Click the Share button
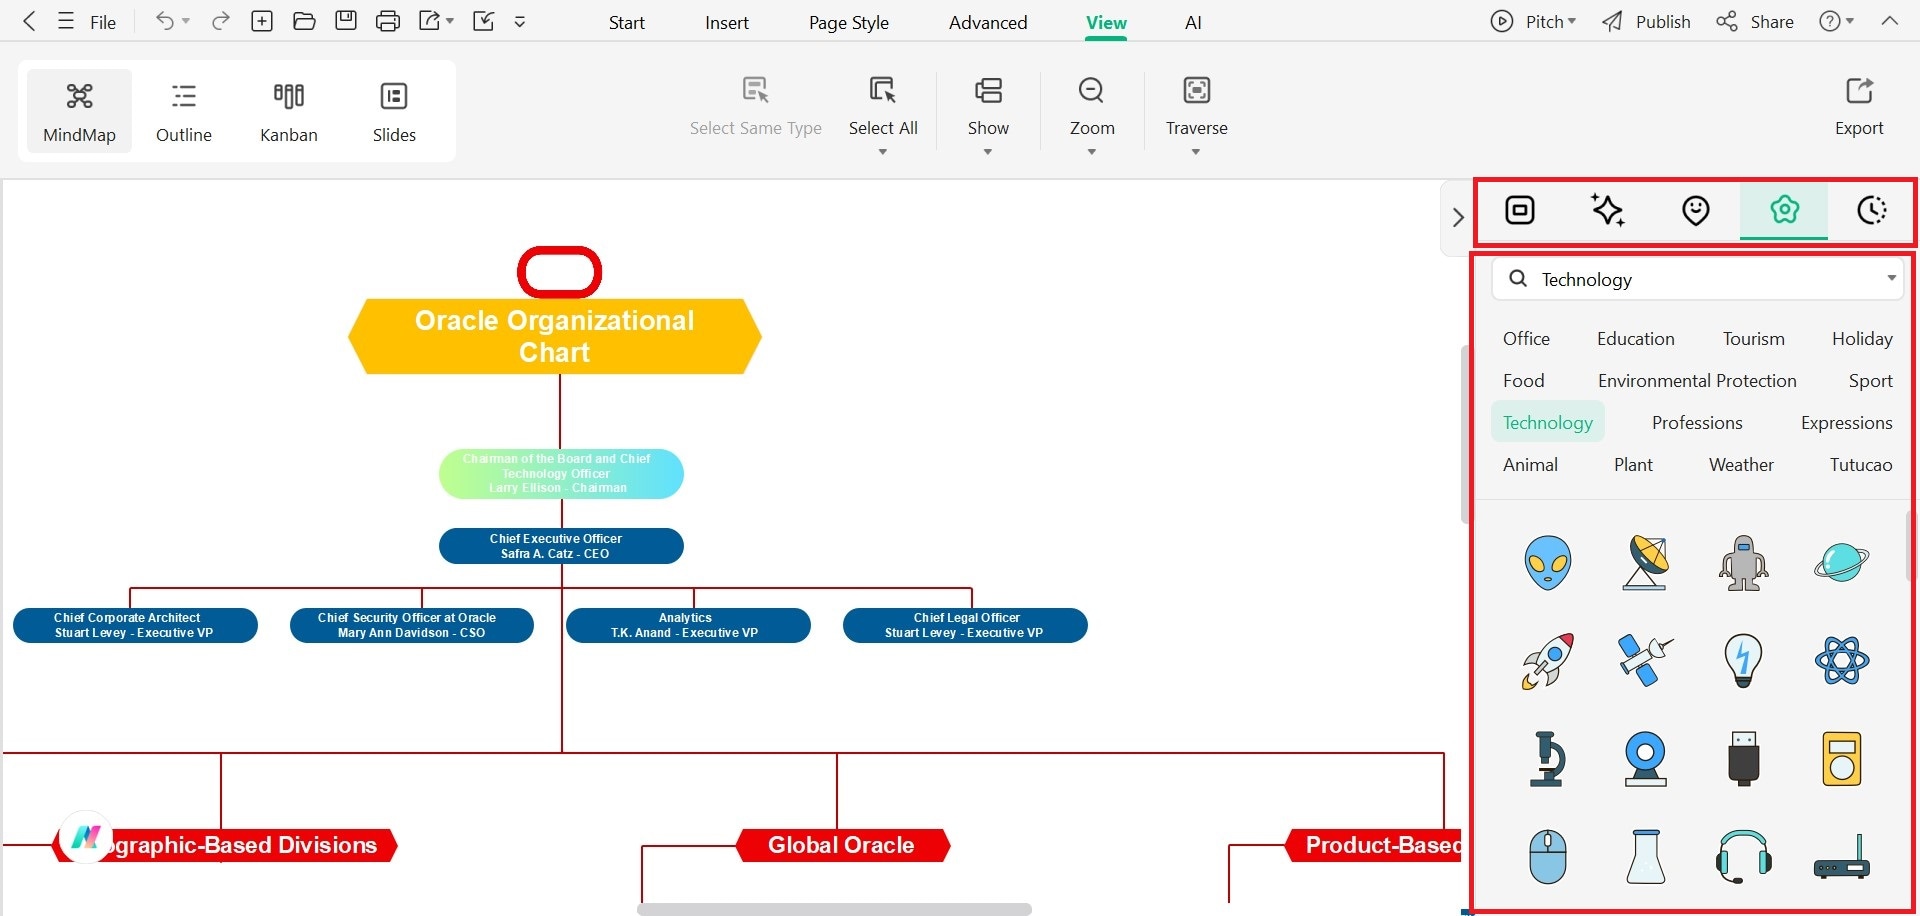 [x=1755, y=21]
